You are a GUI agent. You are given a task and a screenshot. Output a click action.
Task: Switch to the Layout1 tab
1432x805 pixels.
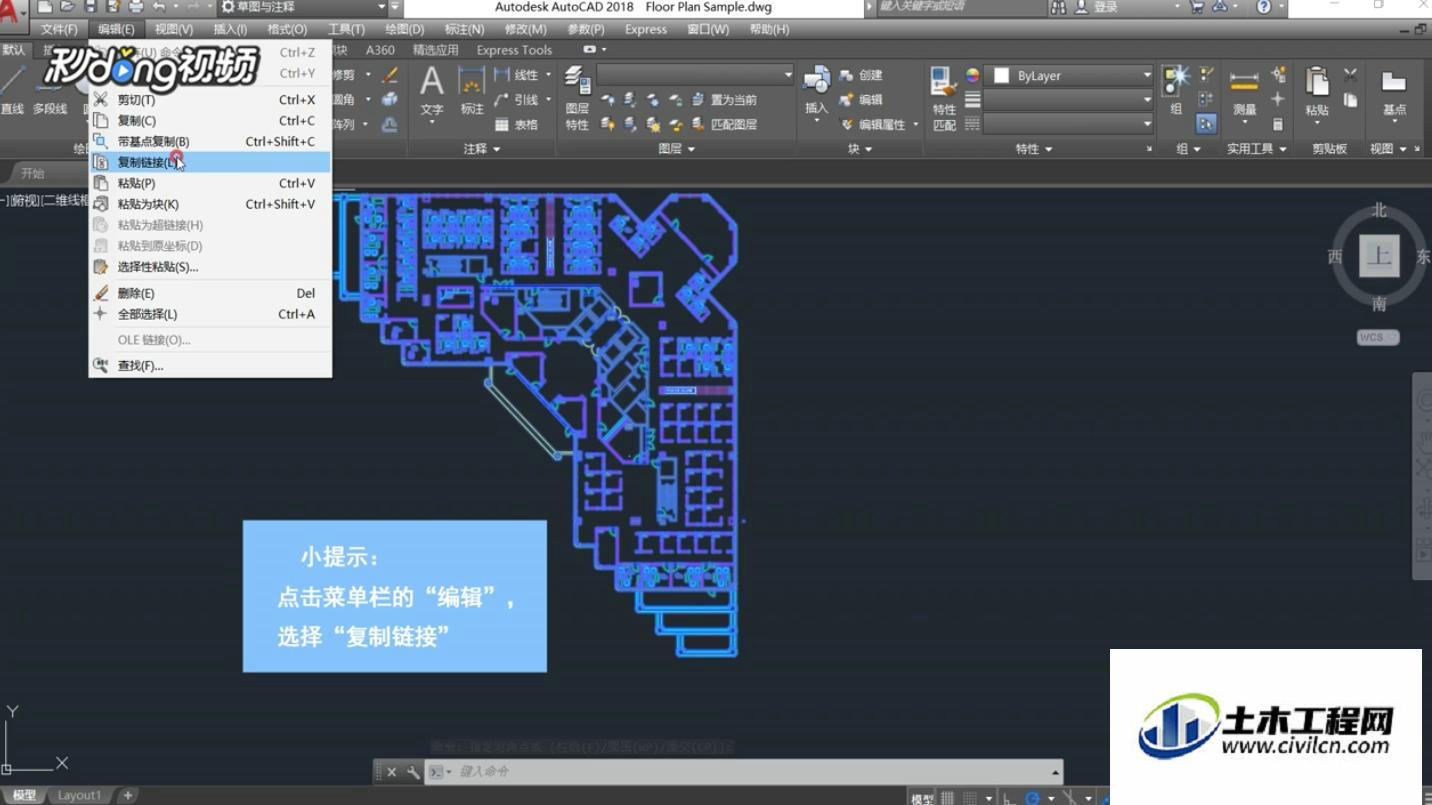tap(79, 796)
